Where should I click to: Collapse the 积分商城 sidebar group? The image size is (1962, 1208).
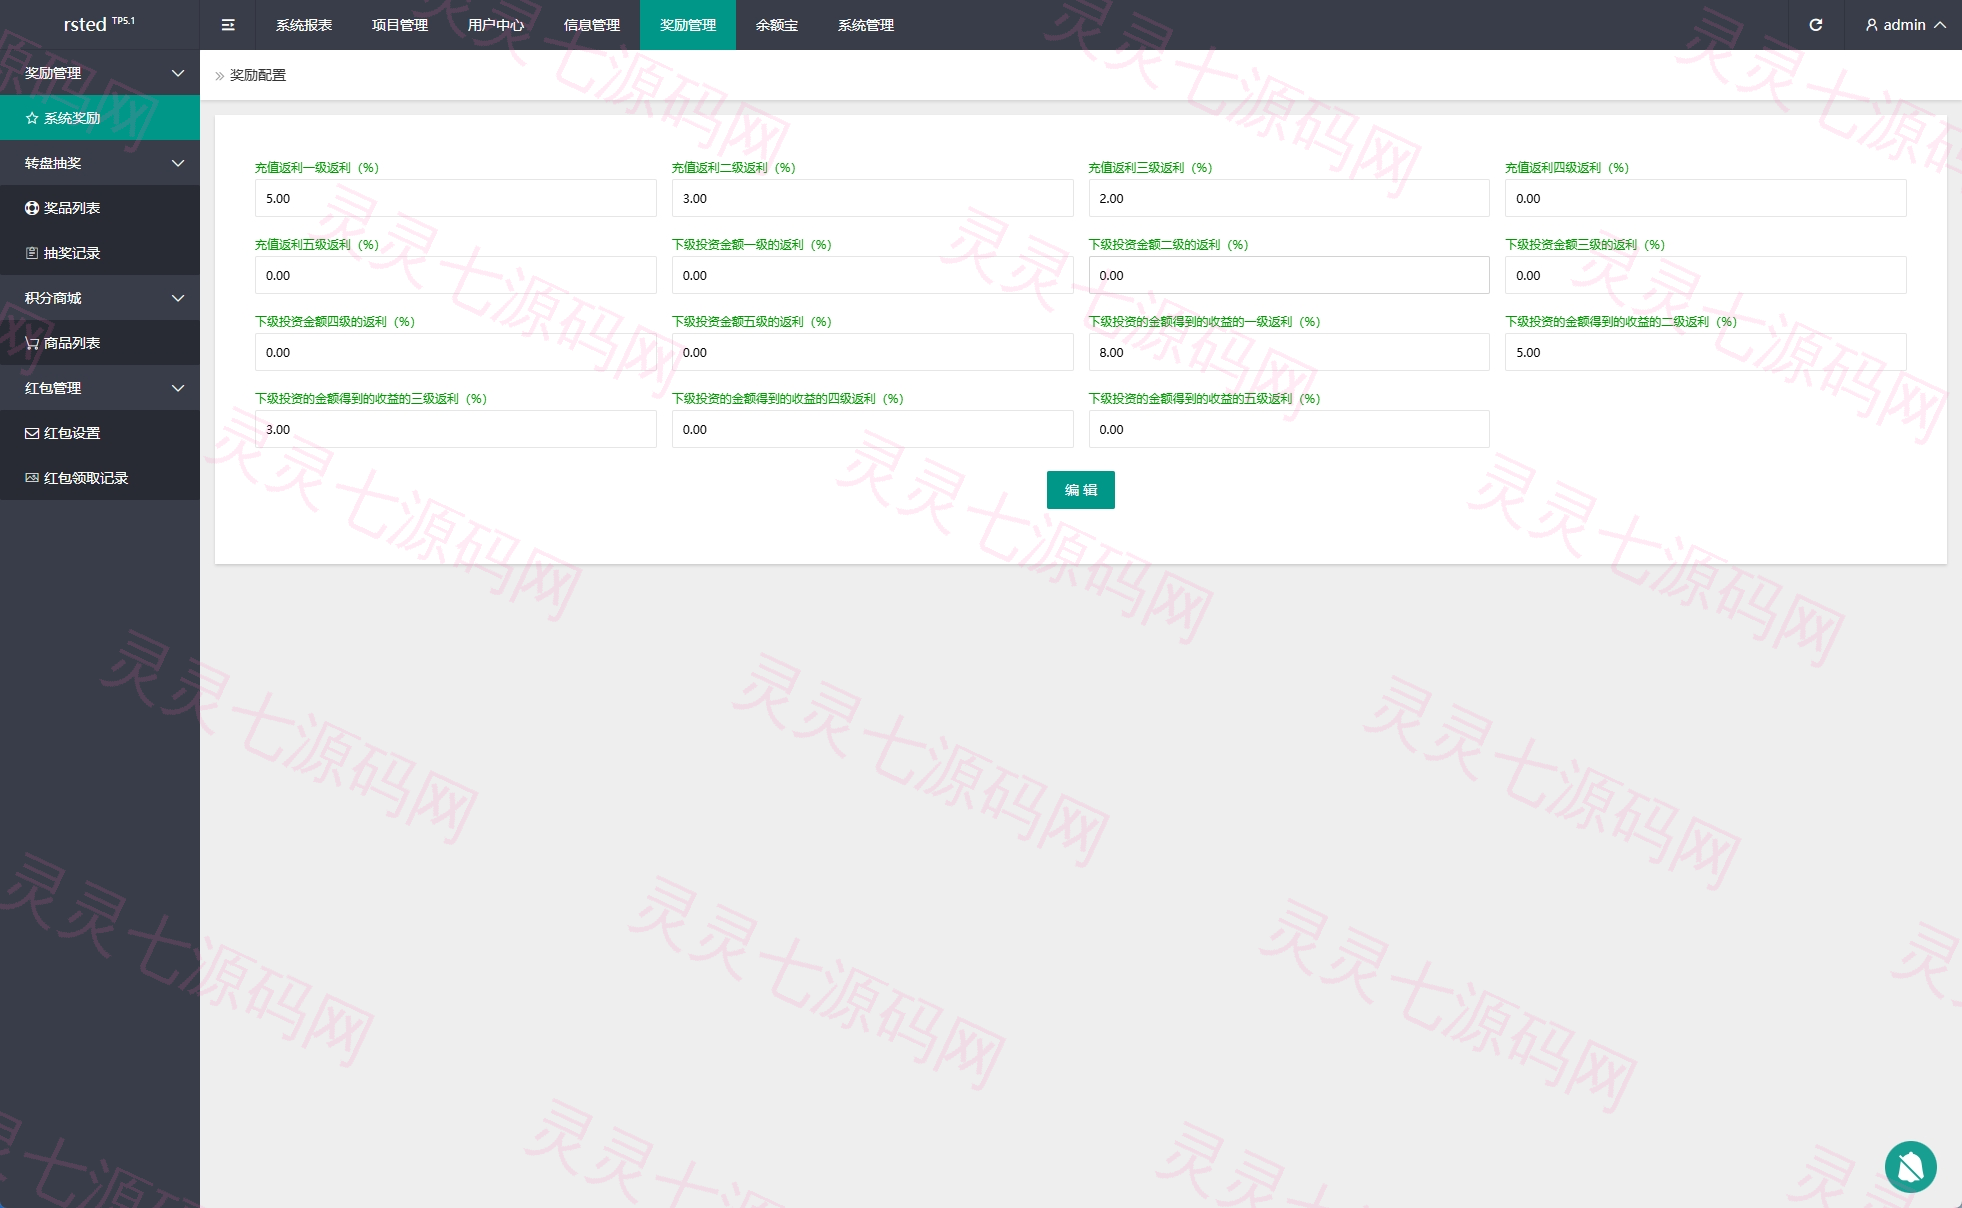pos(178,298)
